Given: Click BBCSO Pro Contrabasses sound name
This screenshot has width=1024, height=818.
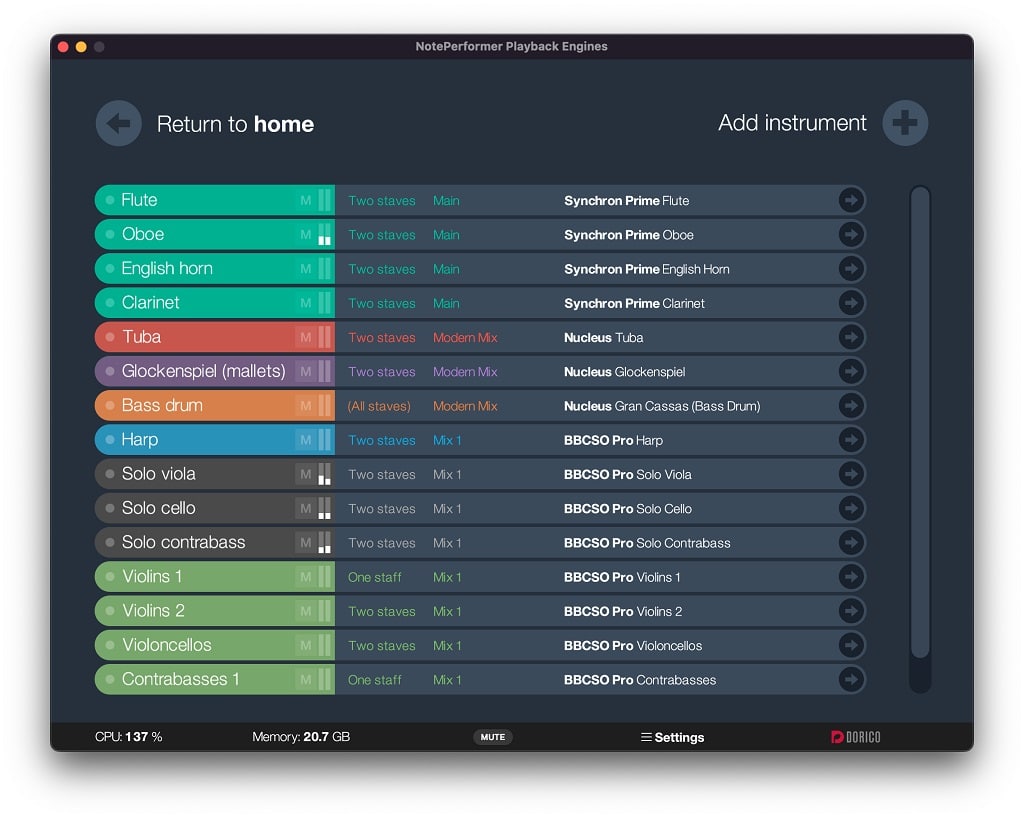Looking at the screenshot, I should coord(640,680).
